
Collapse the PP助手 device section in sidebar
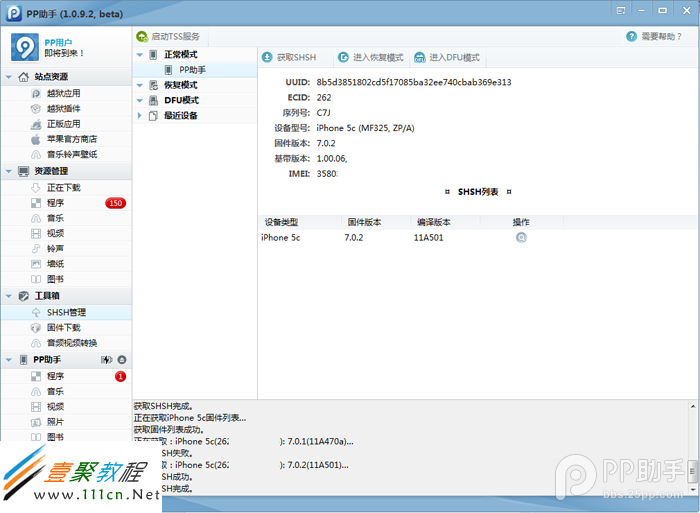pyautogui.click(x=8, y=359)
